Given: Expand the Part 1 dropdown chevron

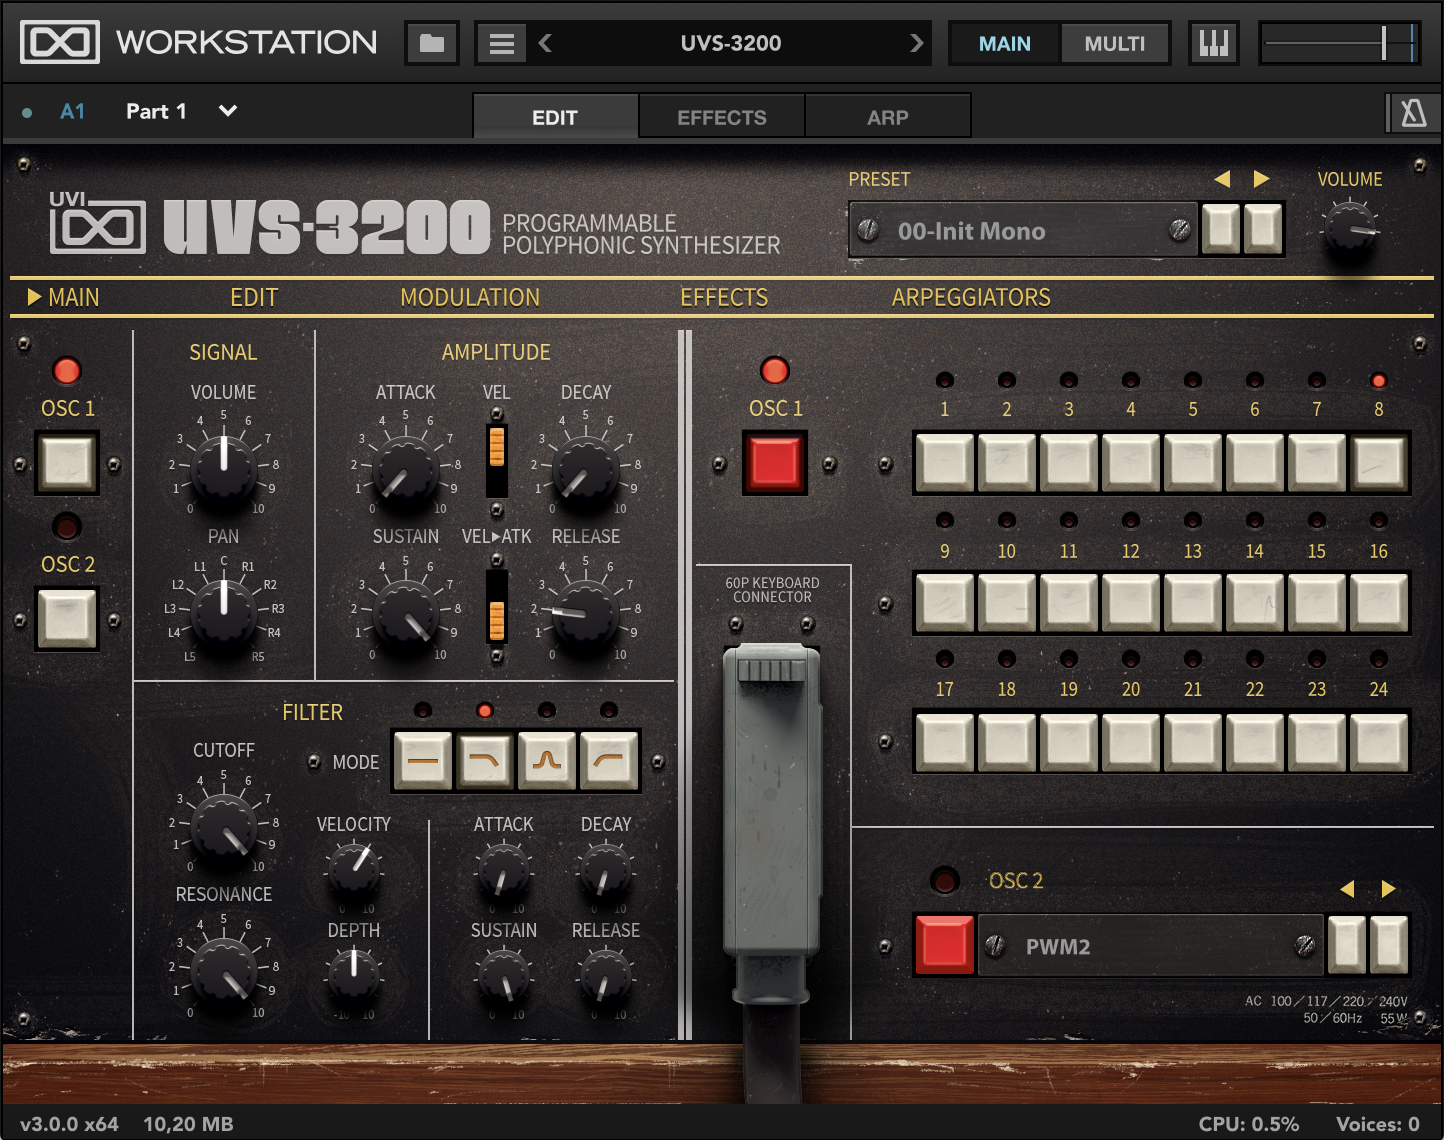Looking at the screenshot, I should [228, 111].
